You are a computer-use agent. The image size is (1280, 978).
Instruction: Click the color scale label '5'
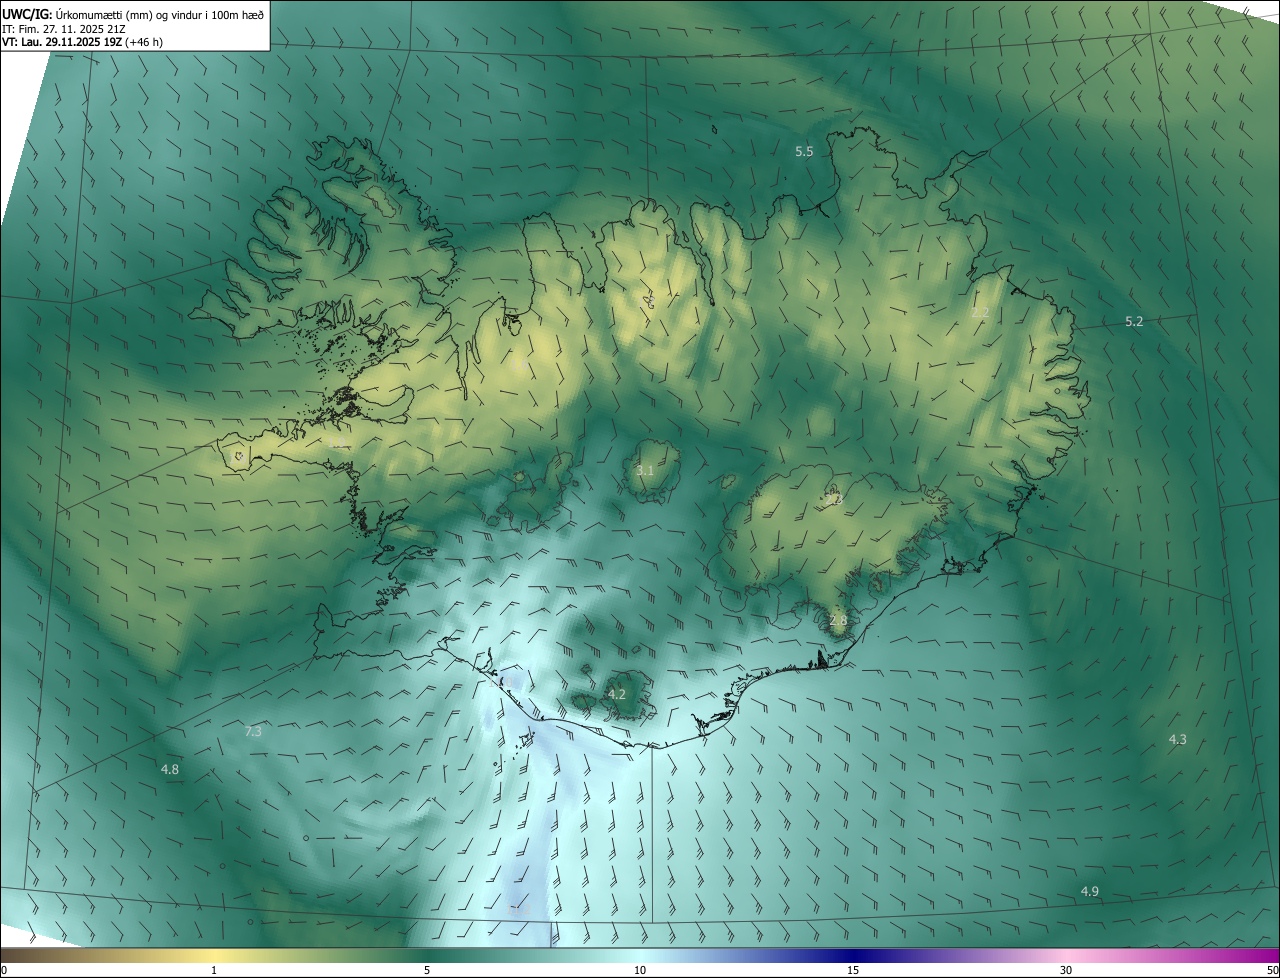point(427,970)
